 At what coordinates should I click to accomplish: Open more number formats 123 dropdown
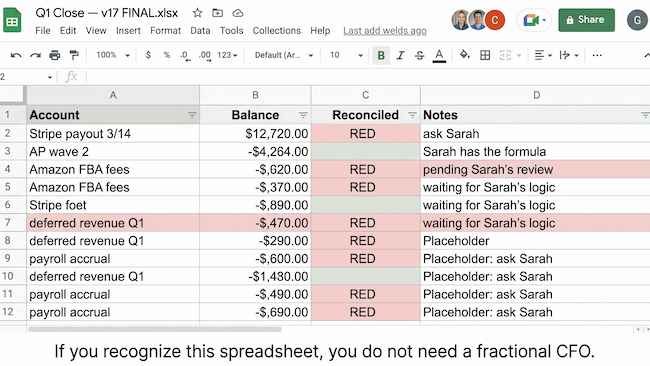[227, 55]
